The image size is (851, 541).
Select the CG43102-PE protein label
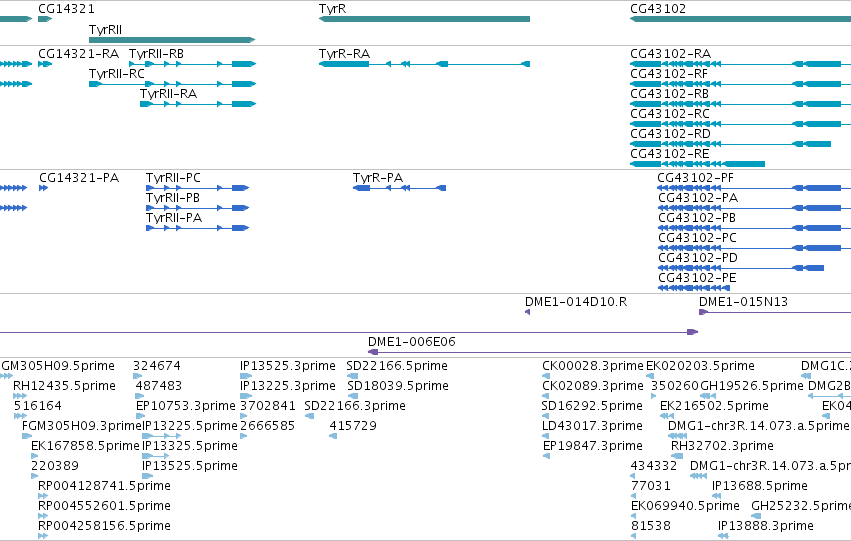click(x=697, y=278)
